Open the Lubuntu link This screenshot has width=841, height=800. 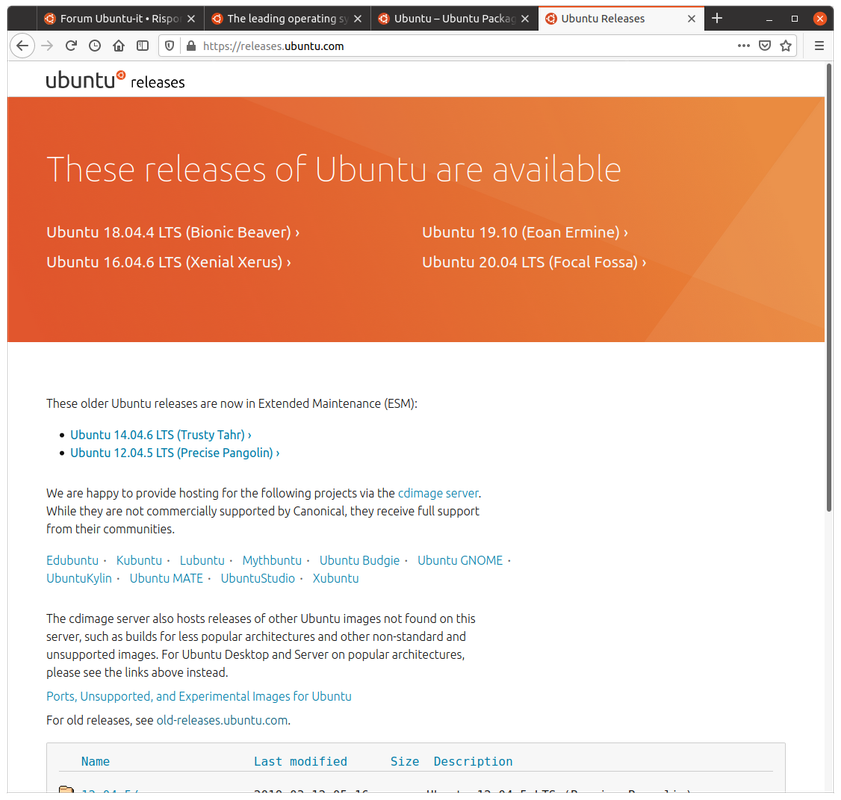point(202,560)
